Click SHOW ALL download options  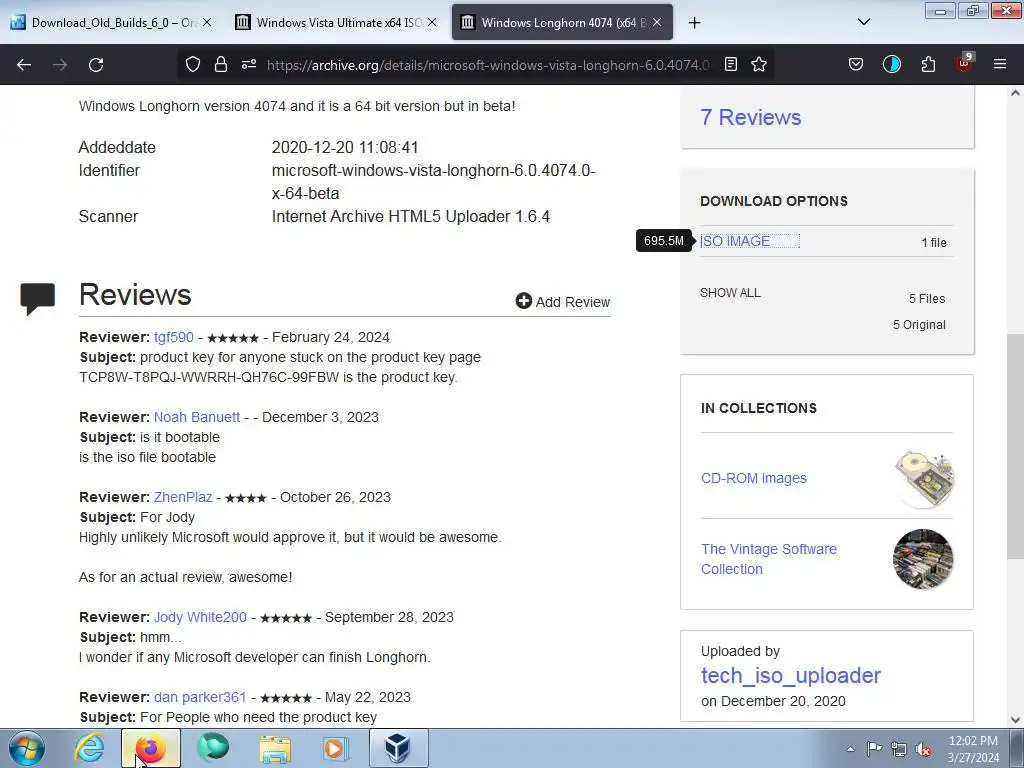730,293
